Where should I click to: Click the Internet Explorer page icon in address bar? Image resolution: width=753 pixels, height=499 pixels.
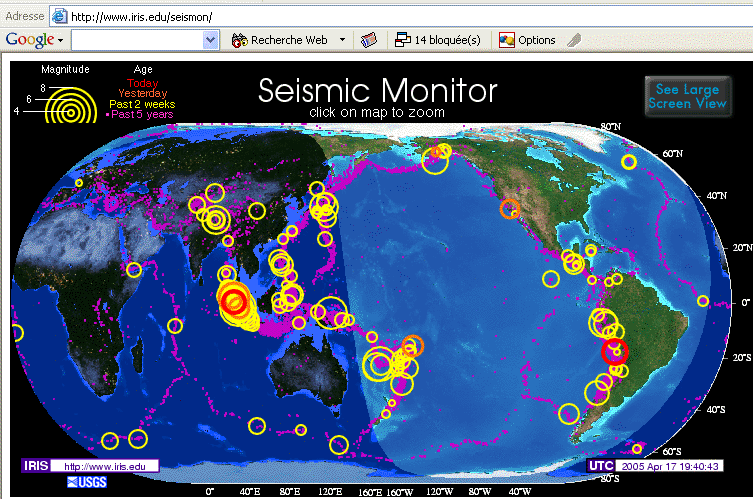[59, 16]
